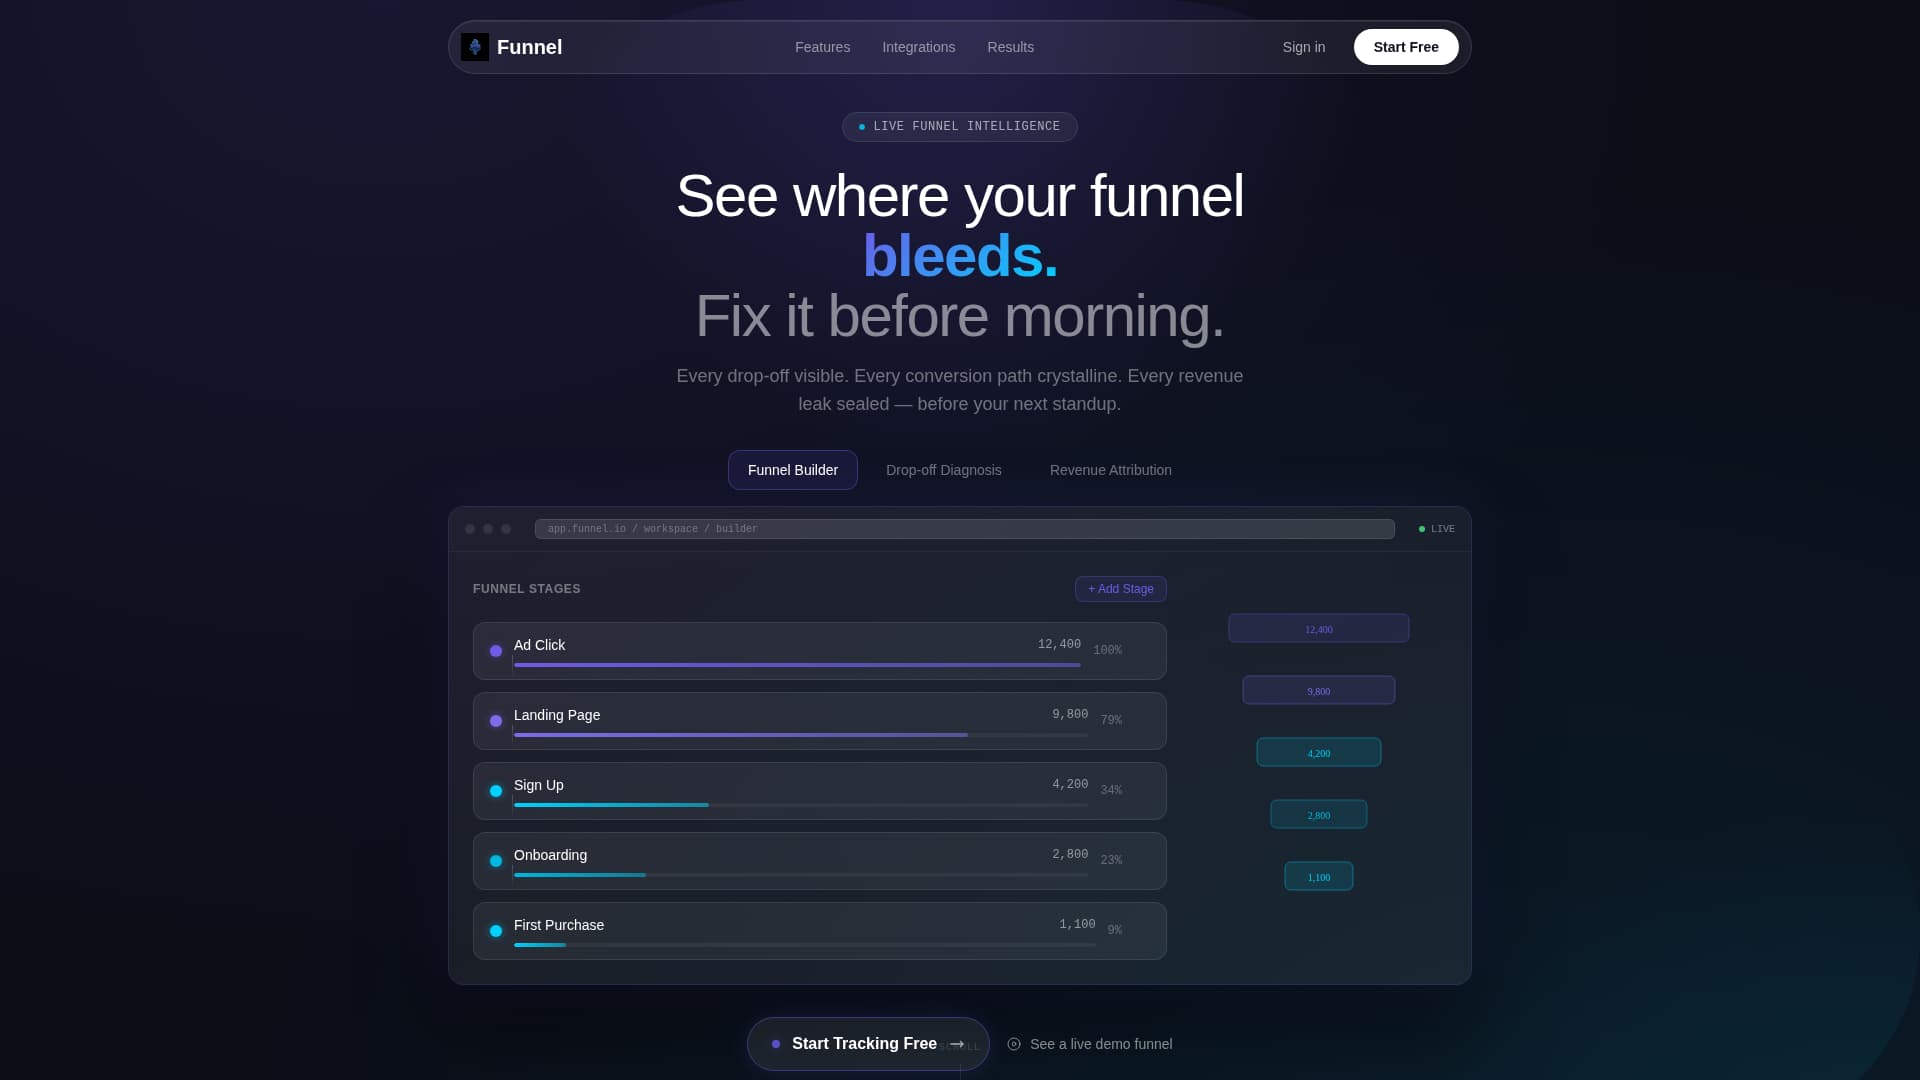Click the Sign Up progress bar
1920x1080 pixels.
tap(801, 805)
